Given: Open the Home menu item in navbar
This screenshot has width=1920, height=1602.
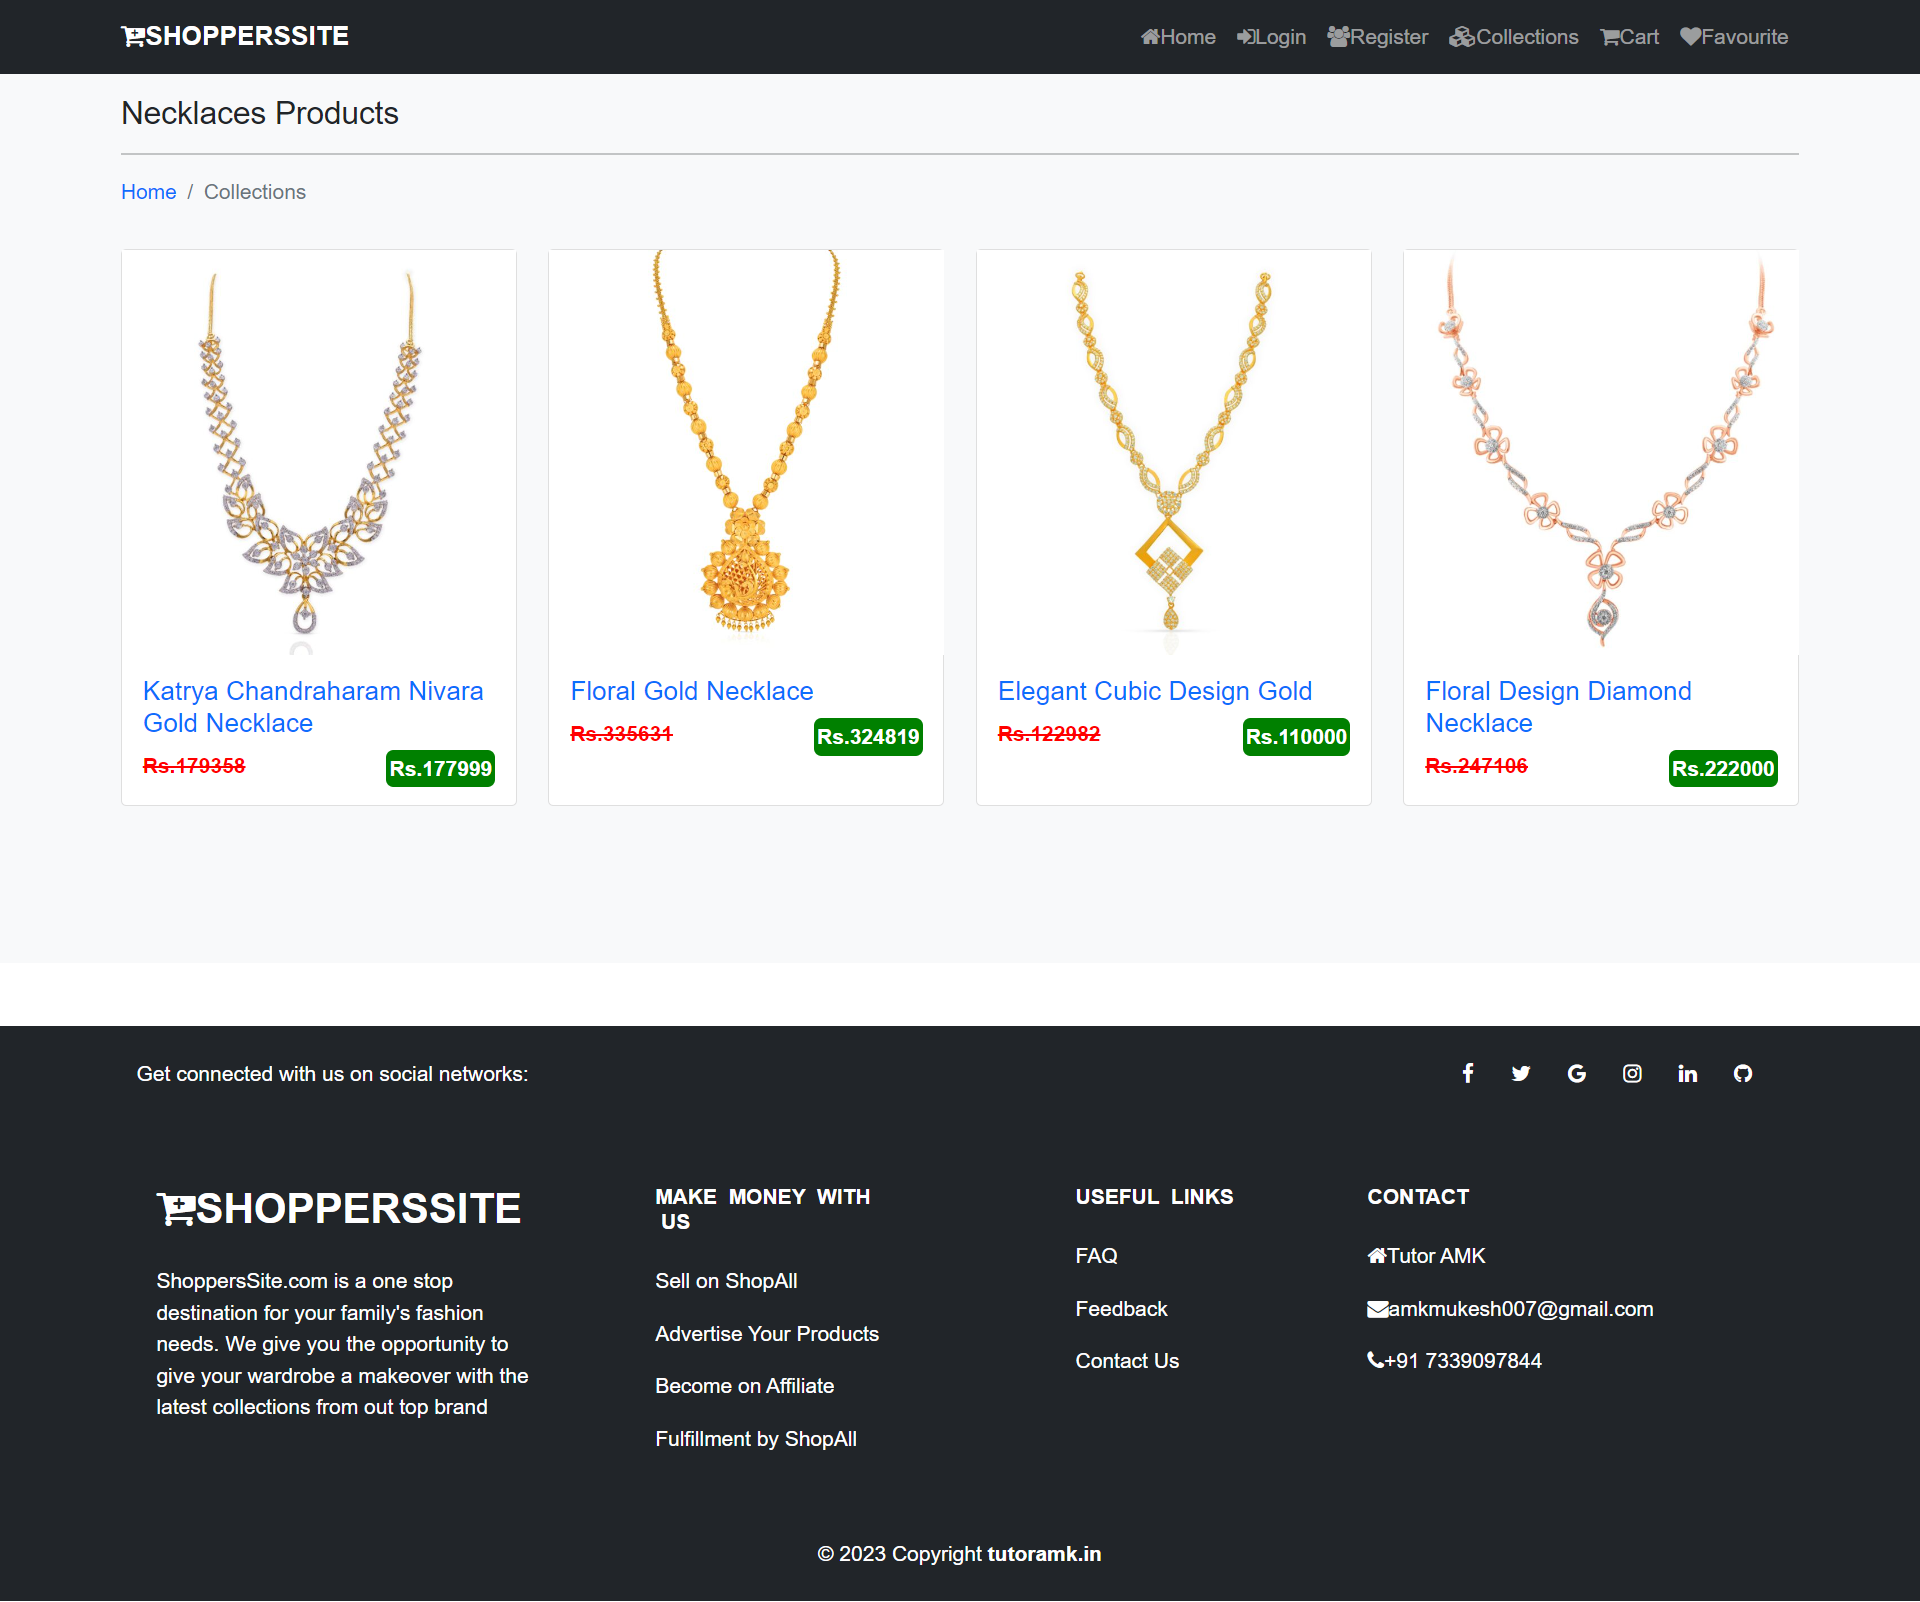Looking at the screenshot, I should pos(1178,37).
